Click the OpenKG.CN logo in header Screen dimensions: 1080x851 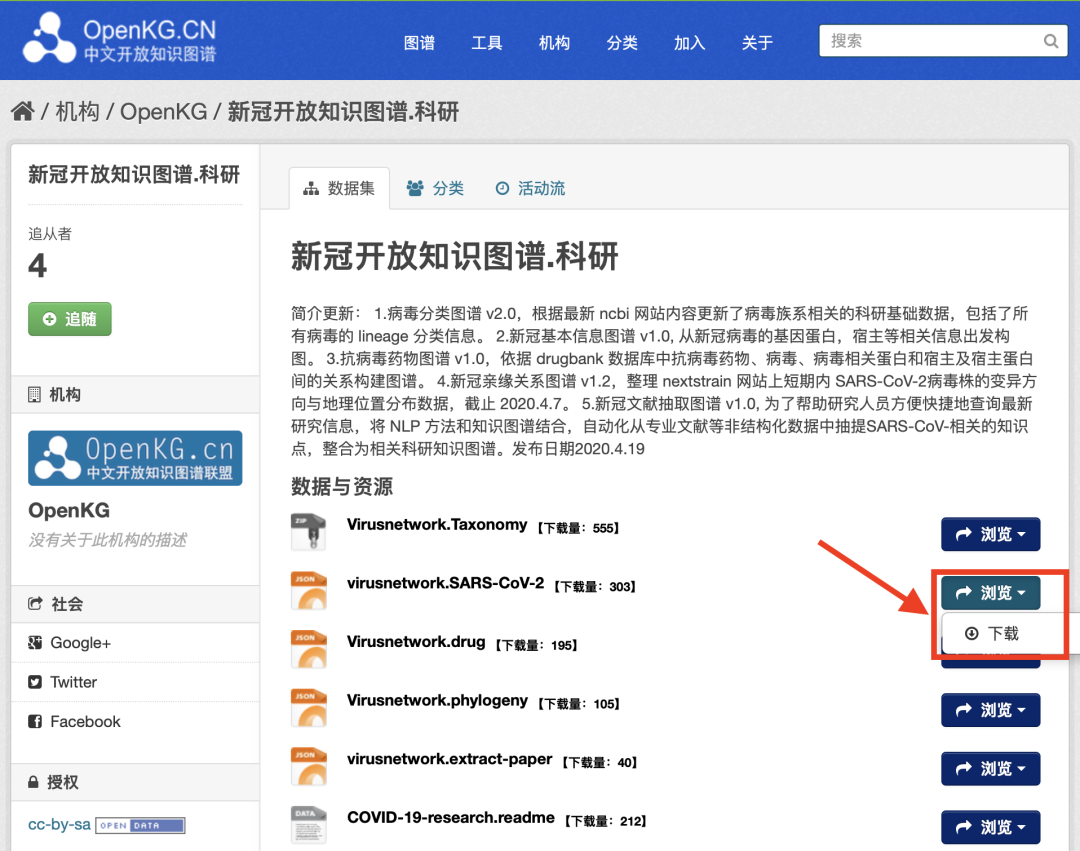[119, 39]
